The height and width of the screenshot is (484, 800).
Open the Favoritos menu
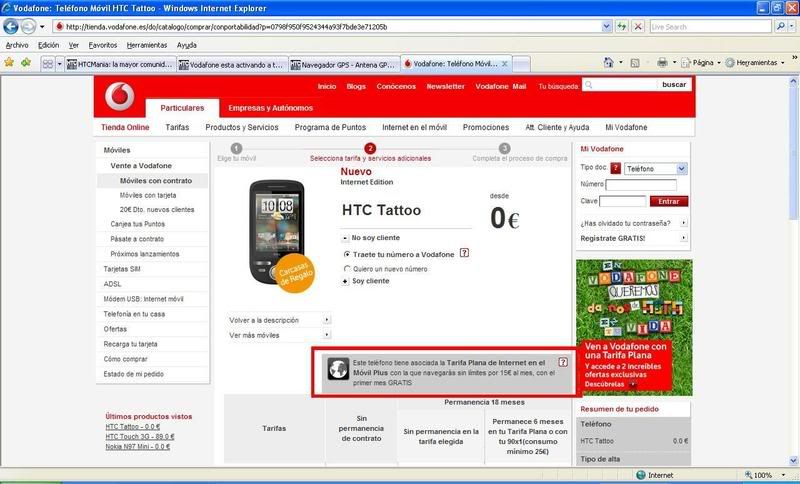click(103, 45)
